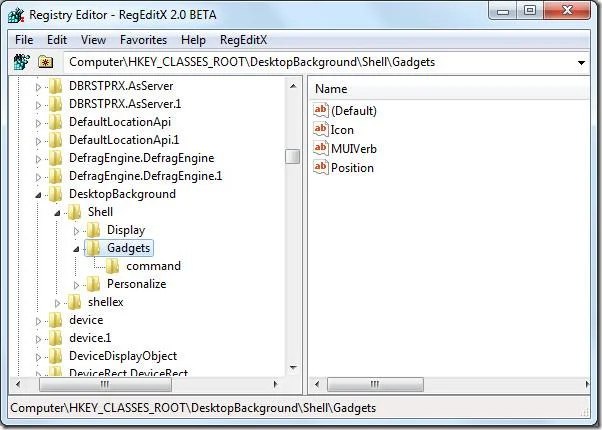The width and height of the screenshot is (602, 430).
Task: Select the MUIVerb value icon
Action: click(321, 149)
